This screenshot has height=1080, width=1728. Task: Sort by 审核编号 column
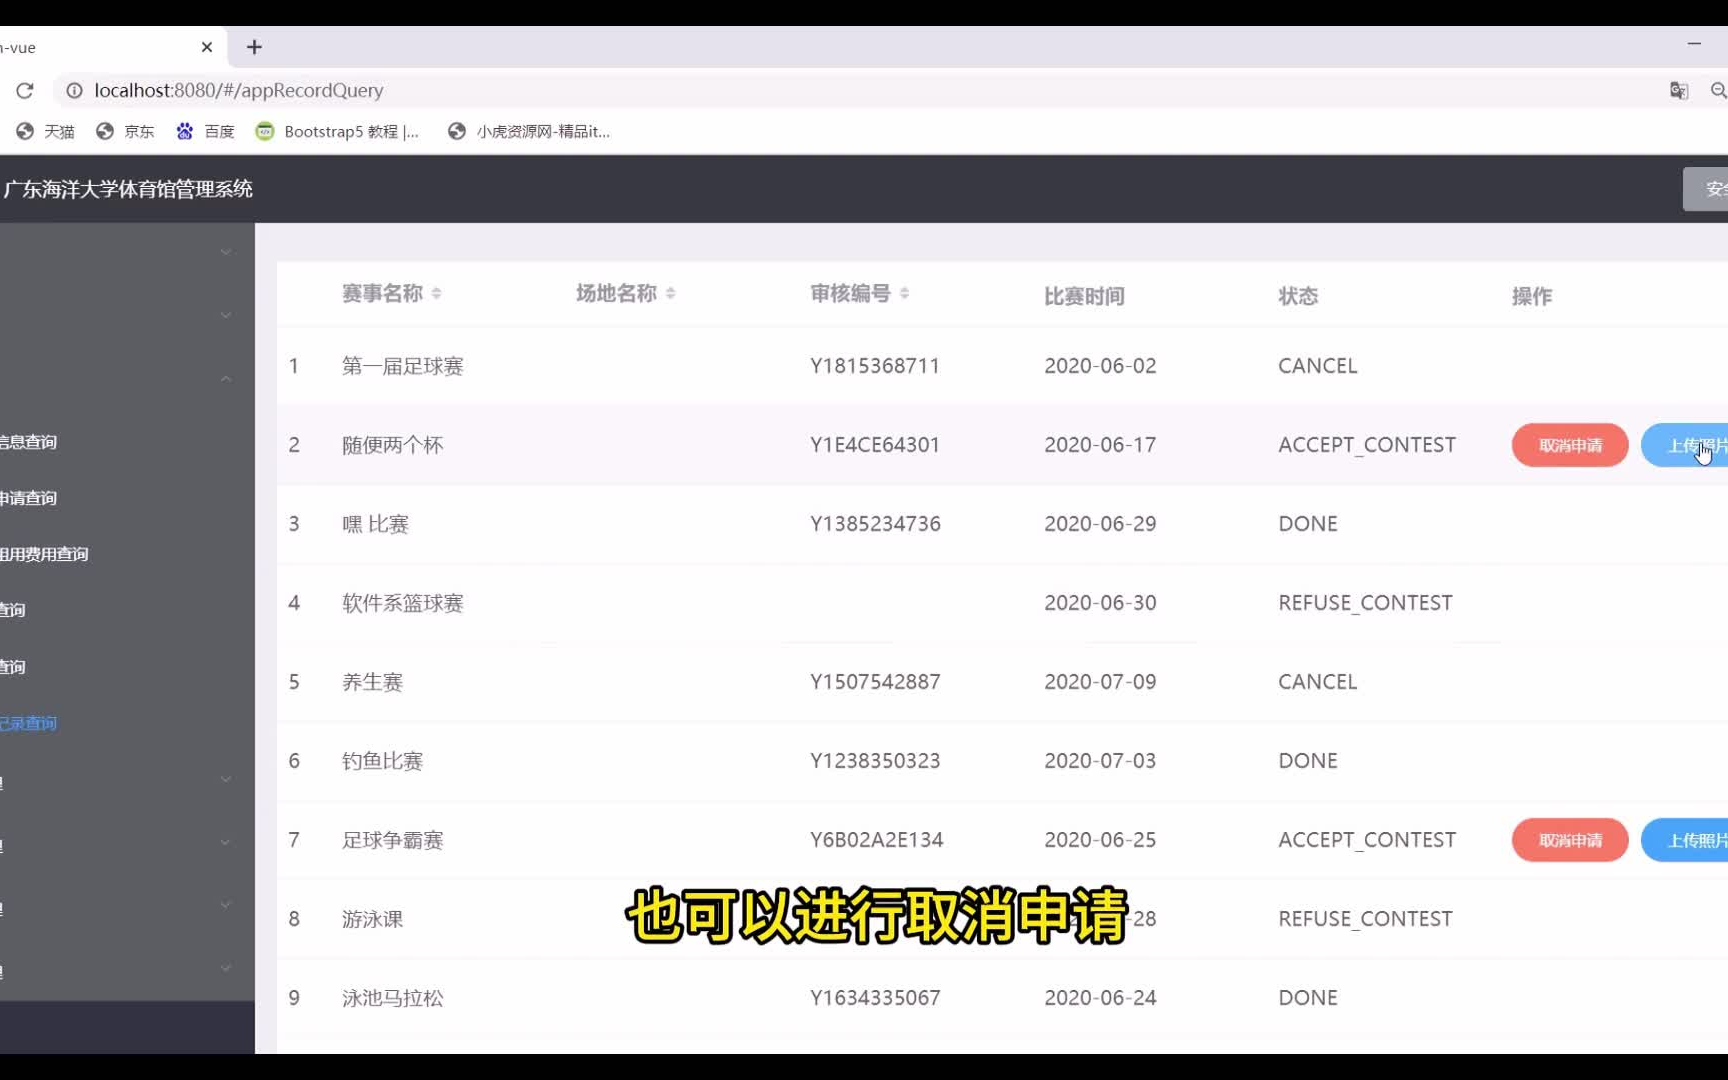point(904,293)
